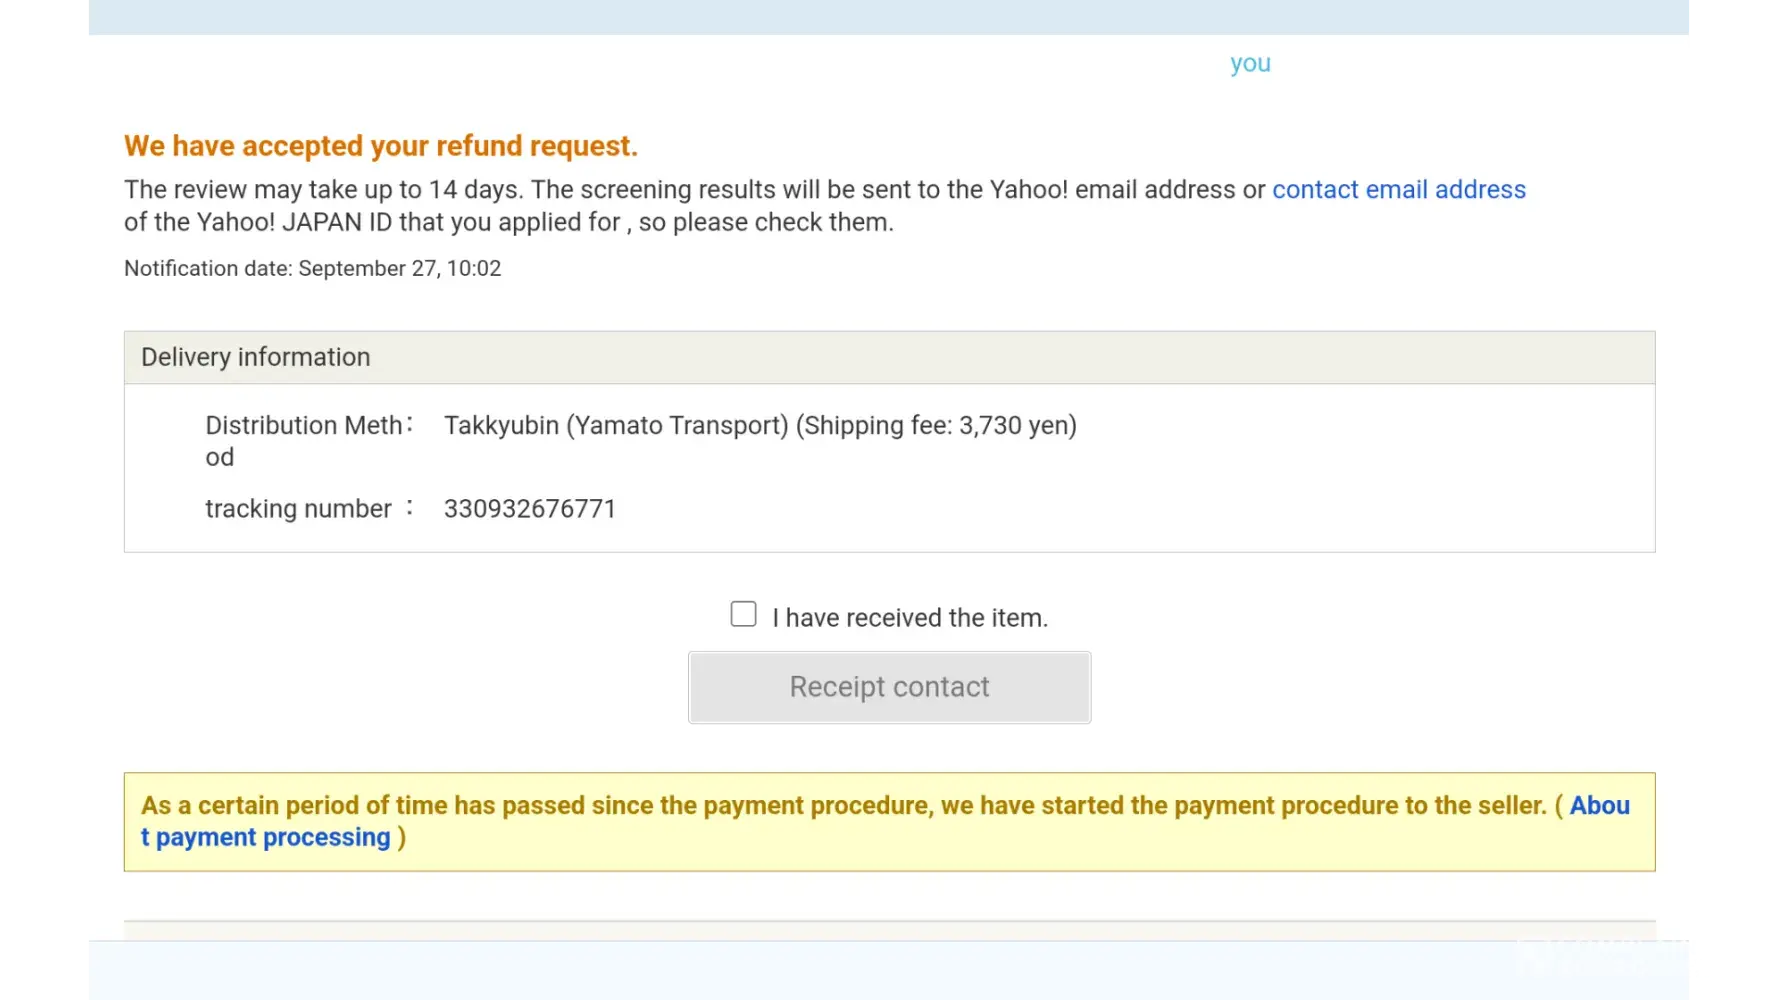1778x1000 pixels.
Task: Click the yellow payment procedure notice text
Action: 843,806
